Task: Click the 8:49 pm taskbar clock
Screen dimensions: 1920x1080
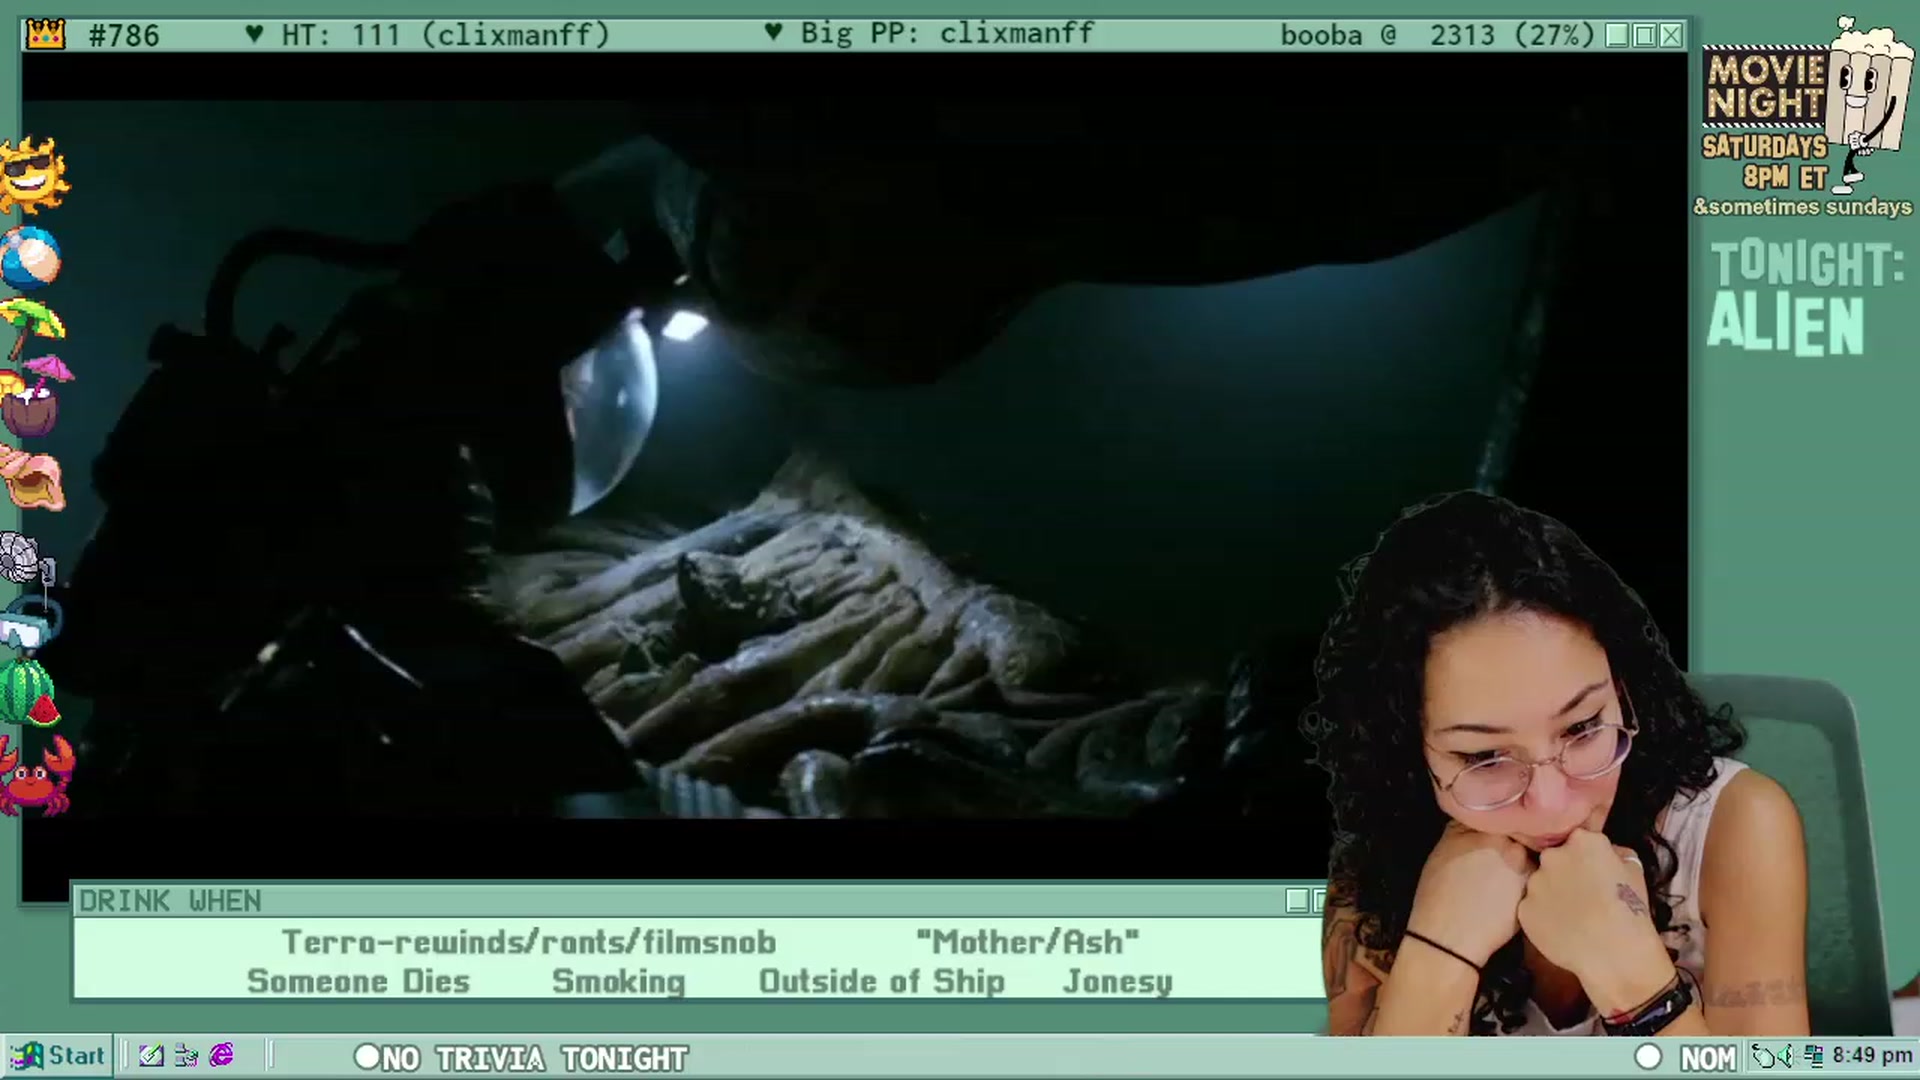Action: 1872,1056
